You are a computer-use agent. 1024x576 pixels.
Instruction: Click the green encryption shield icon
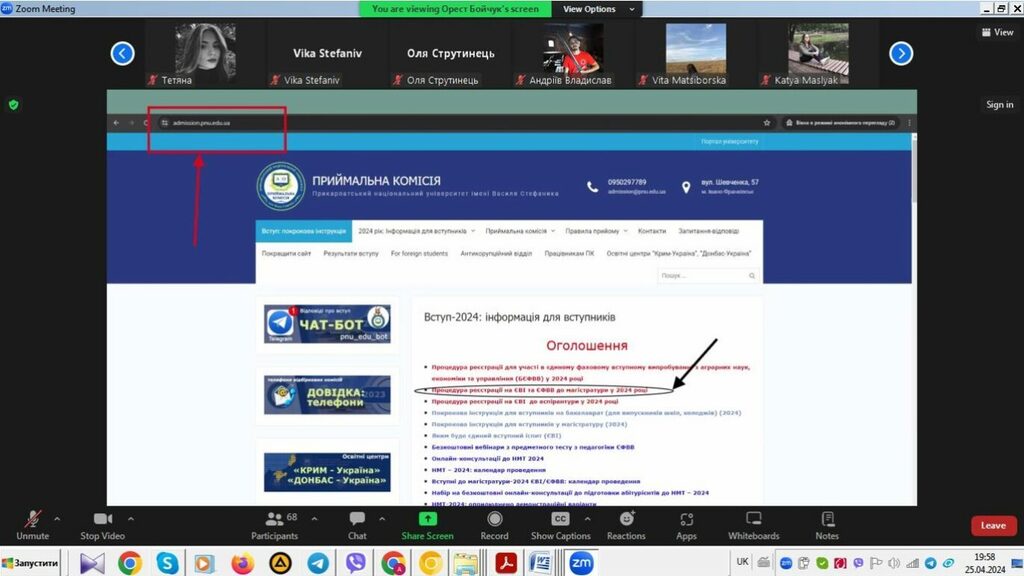pos(14,104)
